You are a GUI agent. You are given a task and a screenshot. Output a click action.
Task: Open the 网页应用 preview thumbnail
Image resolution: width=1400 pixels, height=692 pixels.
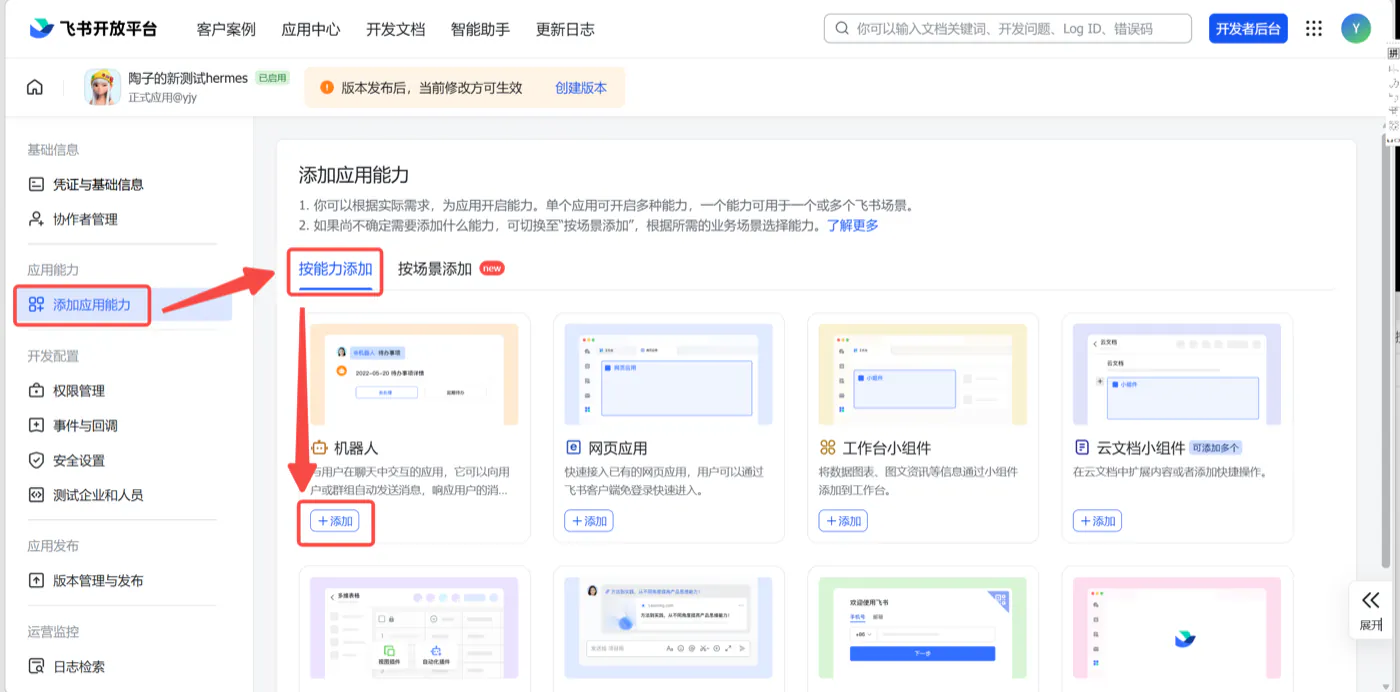668,374
